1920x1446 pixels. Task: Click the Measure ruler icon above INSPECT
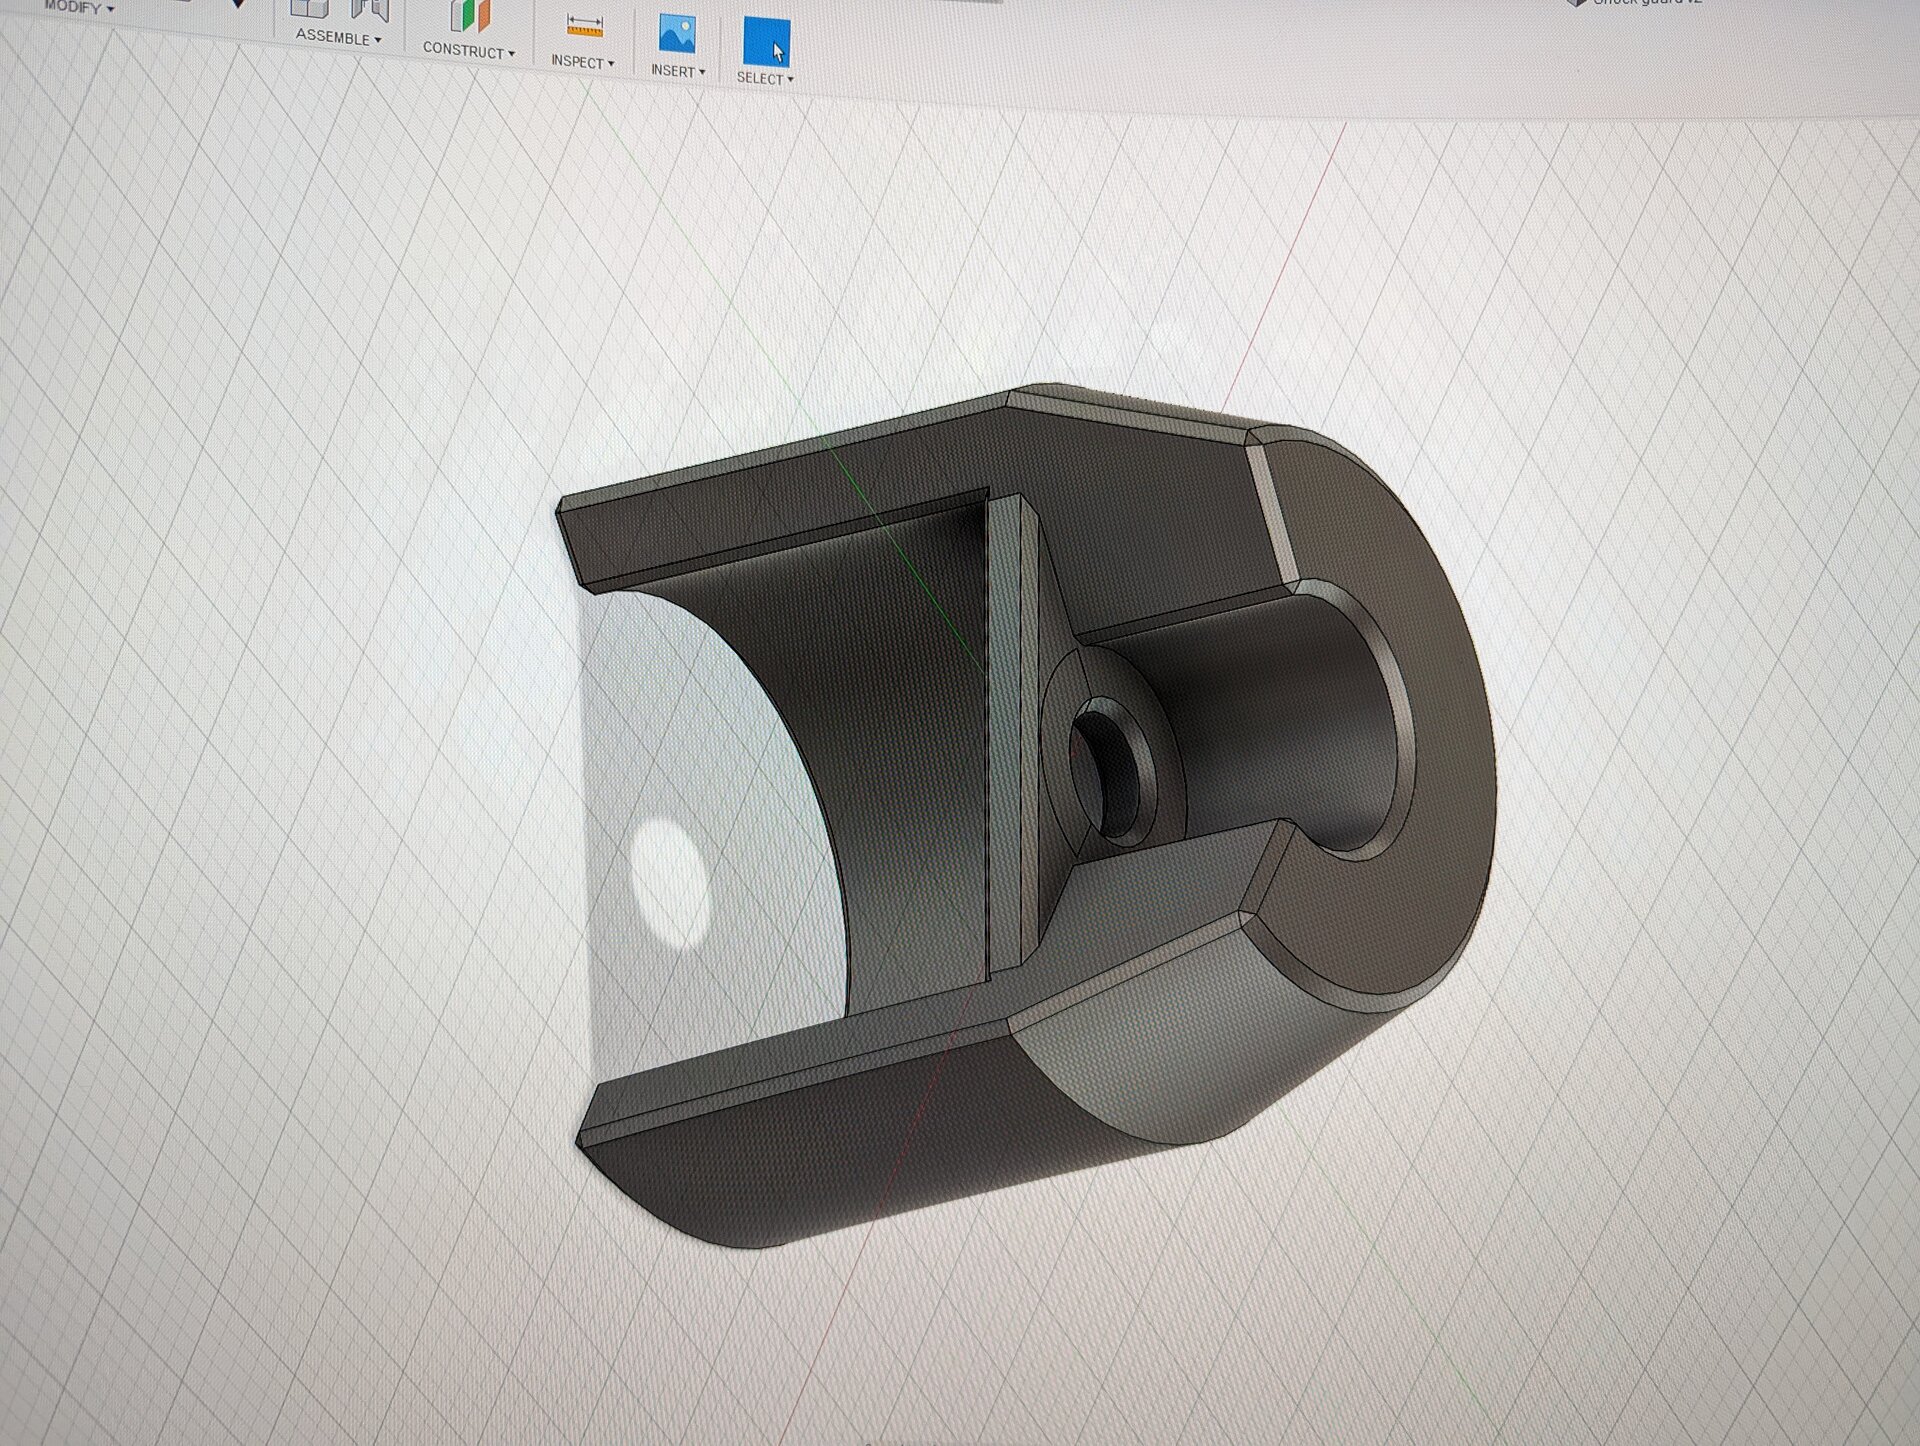coord(585,25)
